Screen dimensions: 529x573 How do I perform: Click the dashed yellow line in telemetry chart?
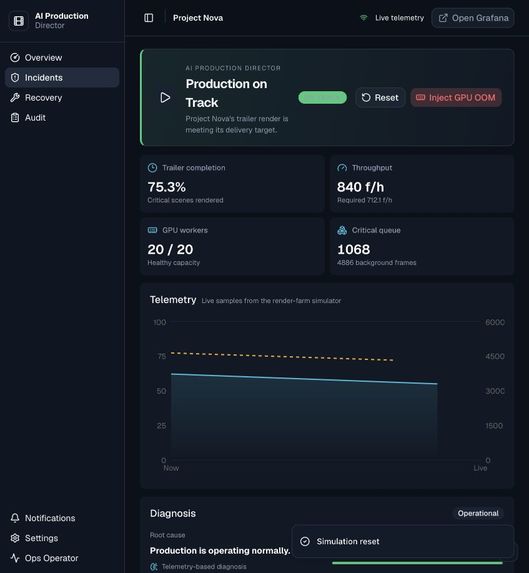(x=282, y=356)
